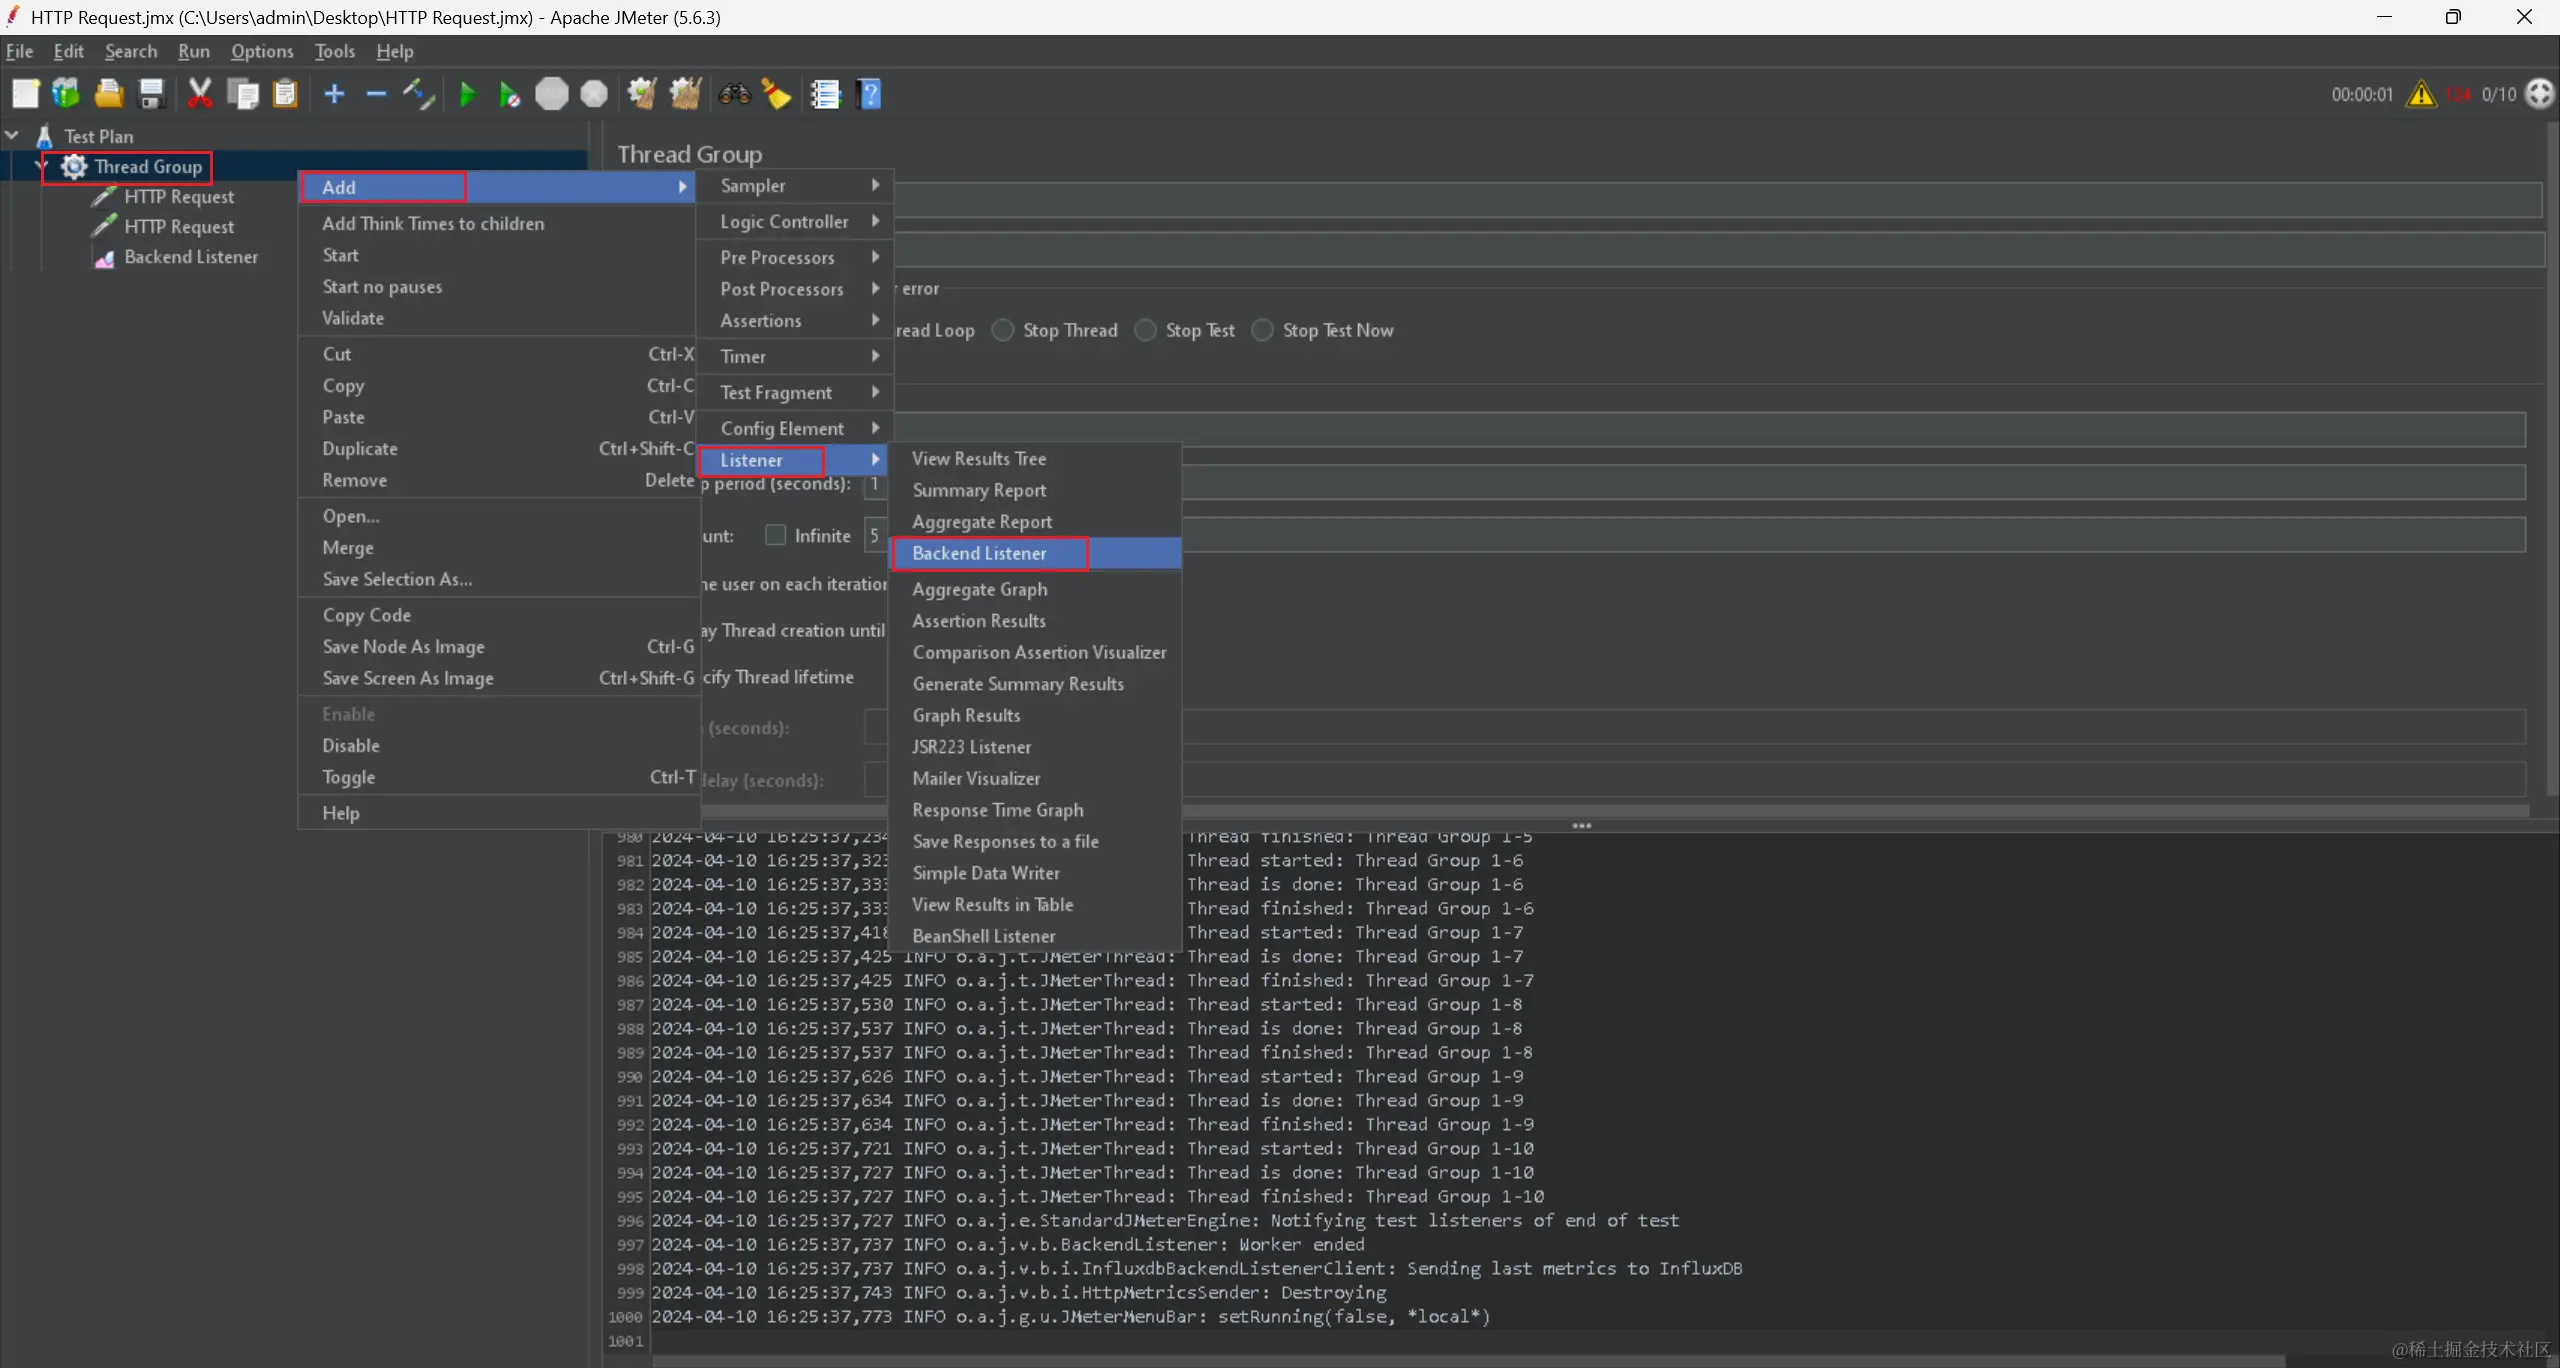Click the binoculars Search icon
Screen dimensions: 2560x1368
pyautogui.click(x=734, y=95)
